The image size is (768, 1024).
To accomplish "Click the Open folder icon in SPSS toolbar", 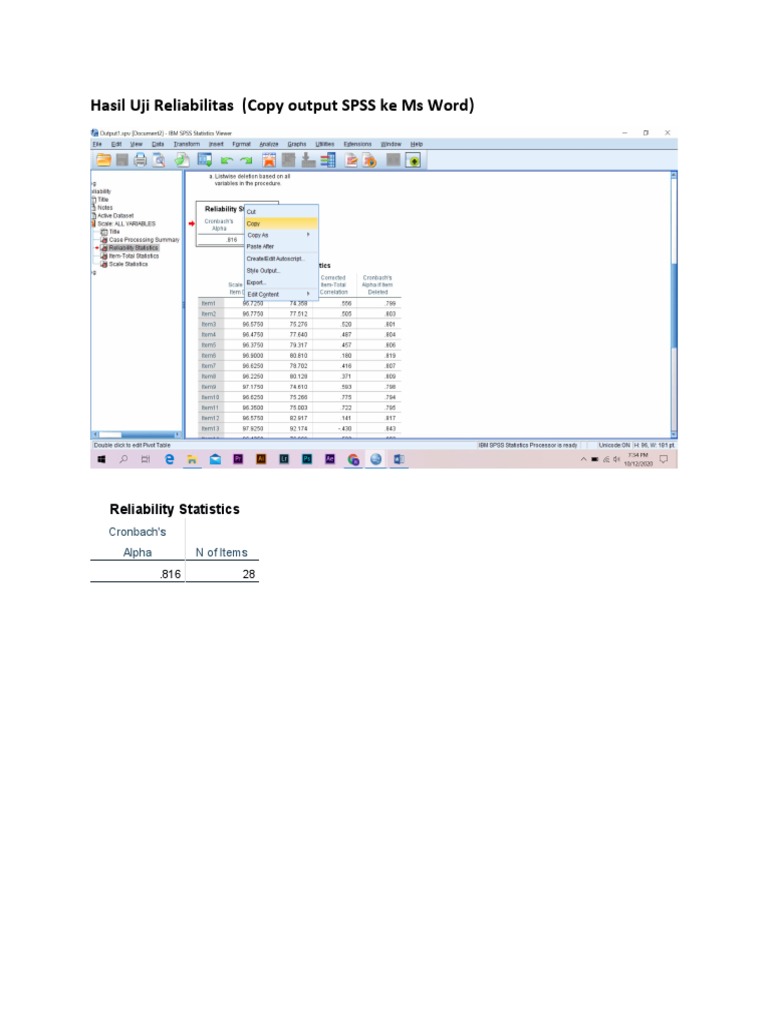I will [103, 160].
